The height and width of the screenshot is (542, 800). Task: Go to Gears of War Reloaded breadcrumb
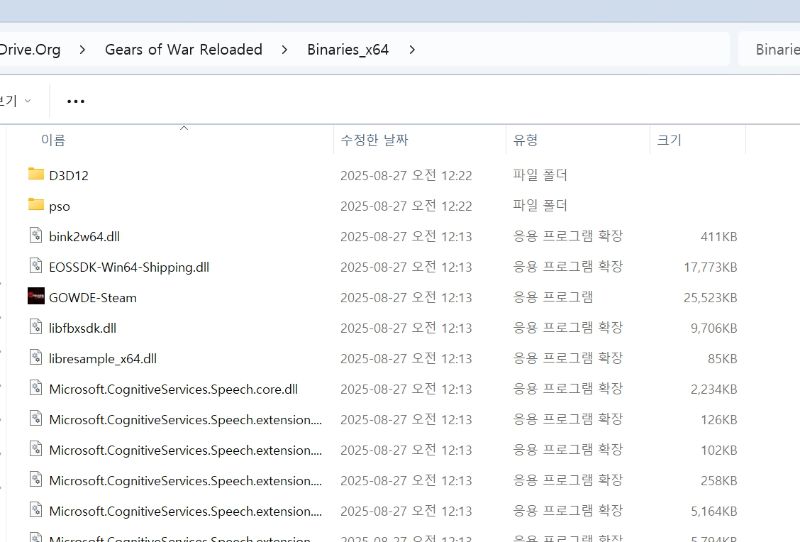[184, 50]
